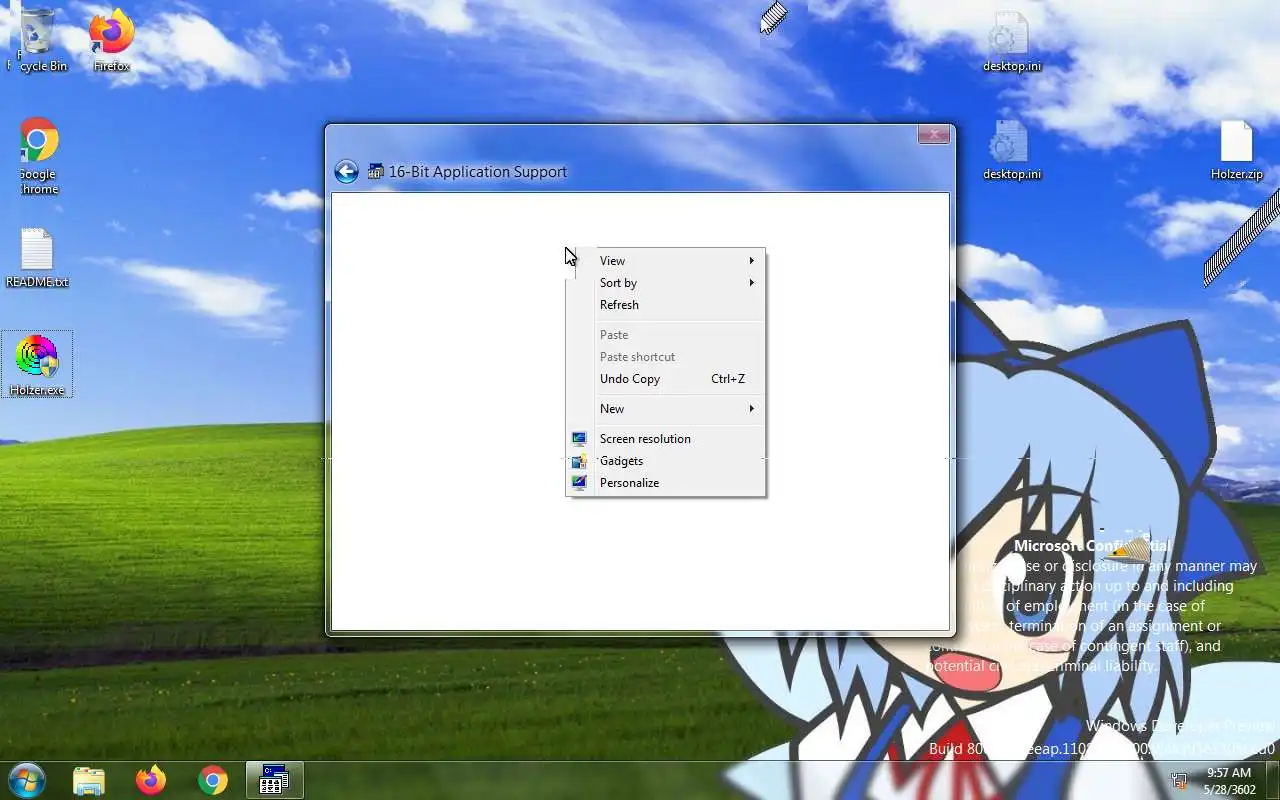Click the Personalize menu icon

(x=579, y=483)
